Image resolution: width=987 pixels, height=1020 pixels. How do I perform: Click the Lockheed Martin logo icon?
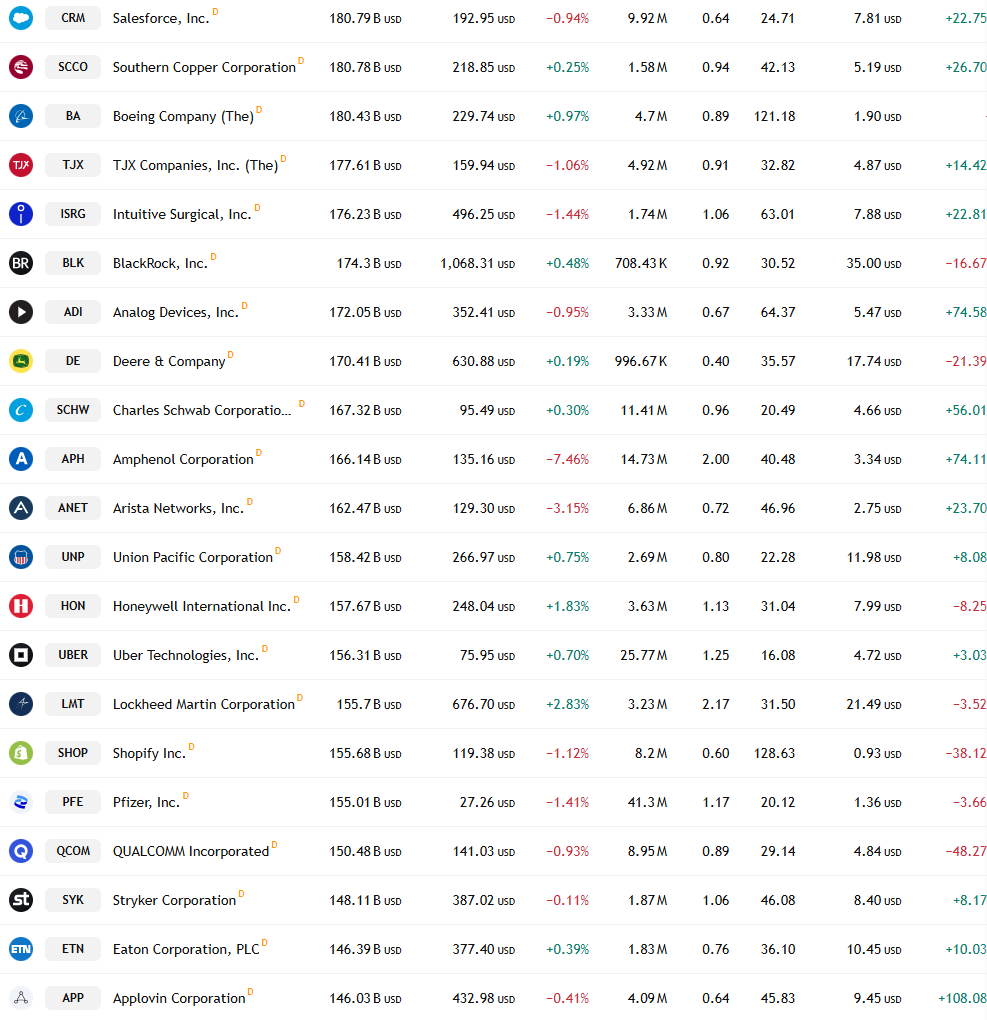point(21,704)
